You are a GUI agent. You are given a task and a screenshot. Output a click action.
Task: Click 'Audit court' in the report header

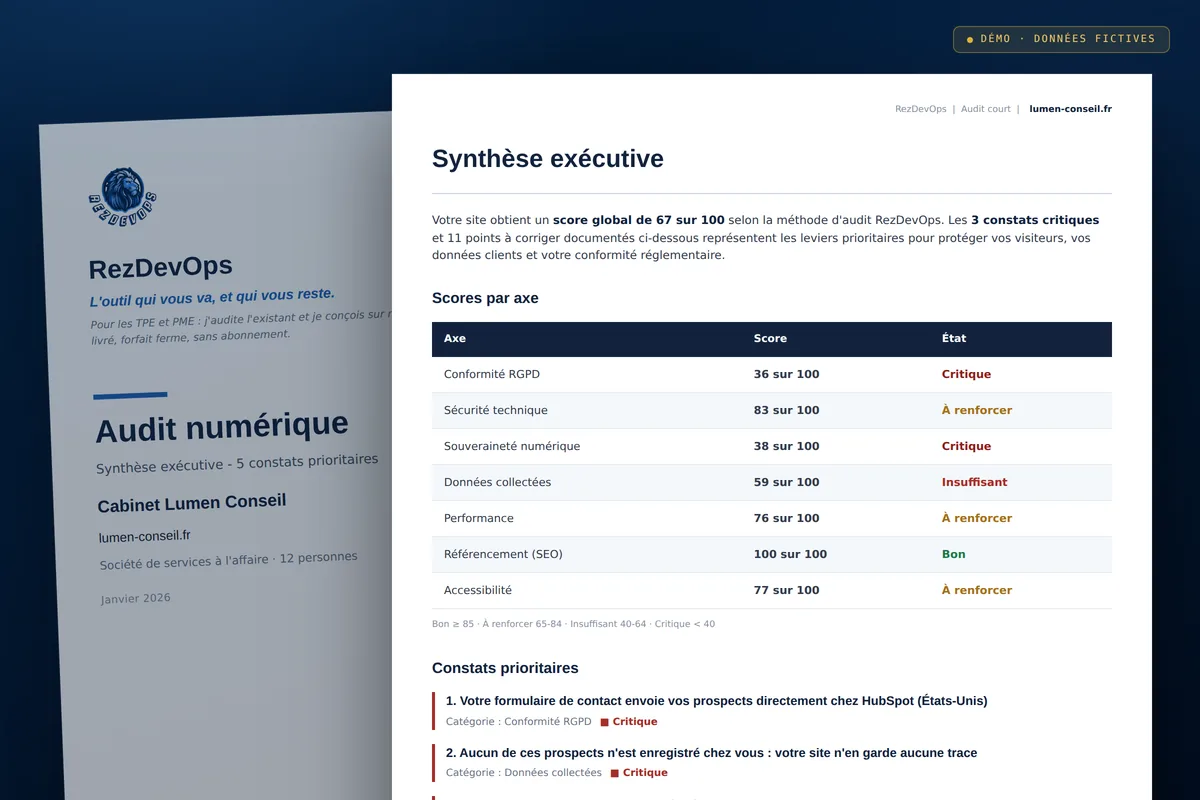(x=986, y=109)
